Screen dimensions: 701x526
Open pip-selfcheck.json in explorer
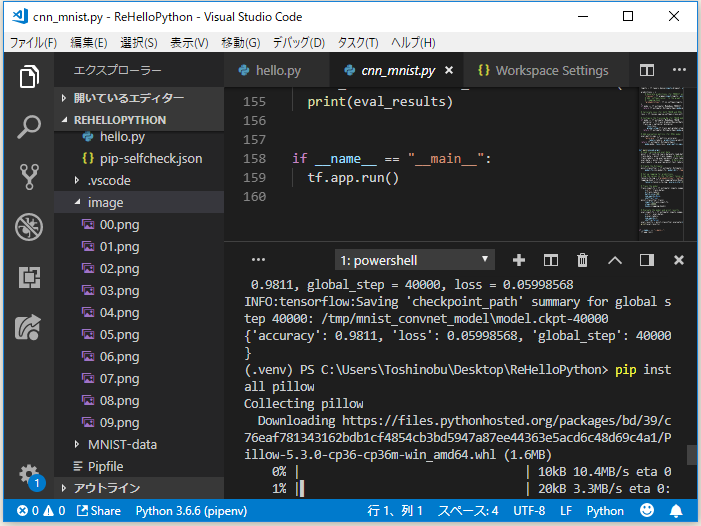coord(139,158)
